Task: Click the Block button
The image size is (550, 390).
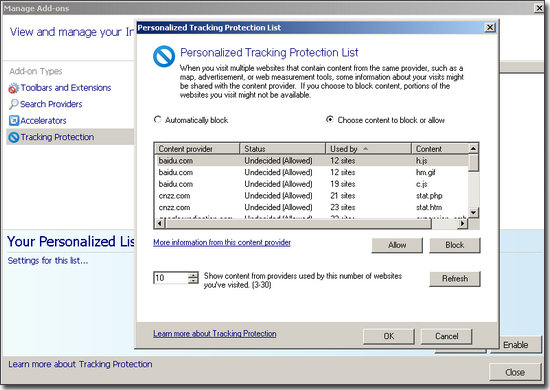Action: point(455,245)
